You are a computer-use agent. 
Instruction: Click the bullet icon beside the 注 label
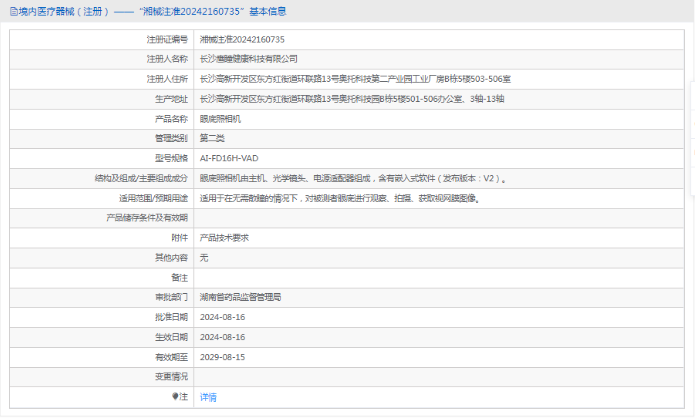(175, 396)
